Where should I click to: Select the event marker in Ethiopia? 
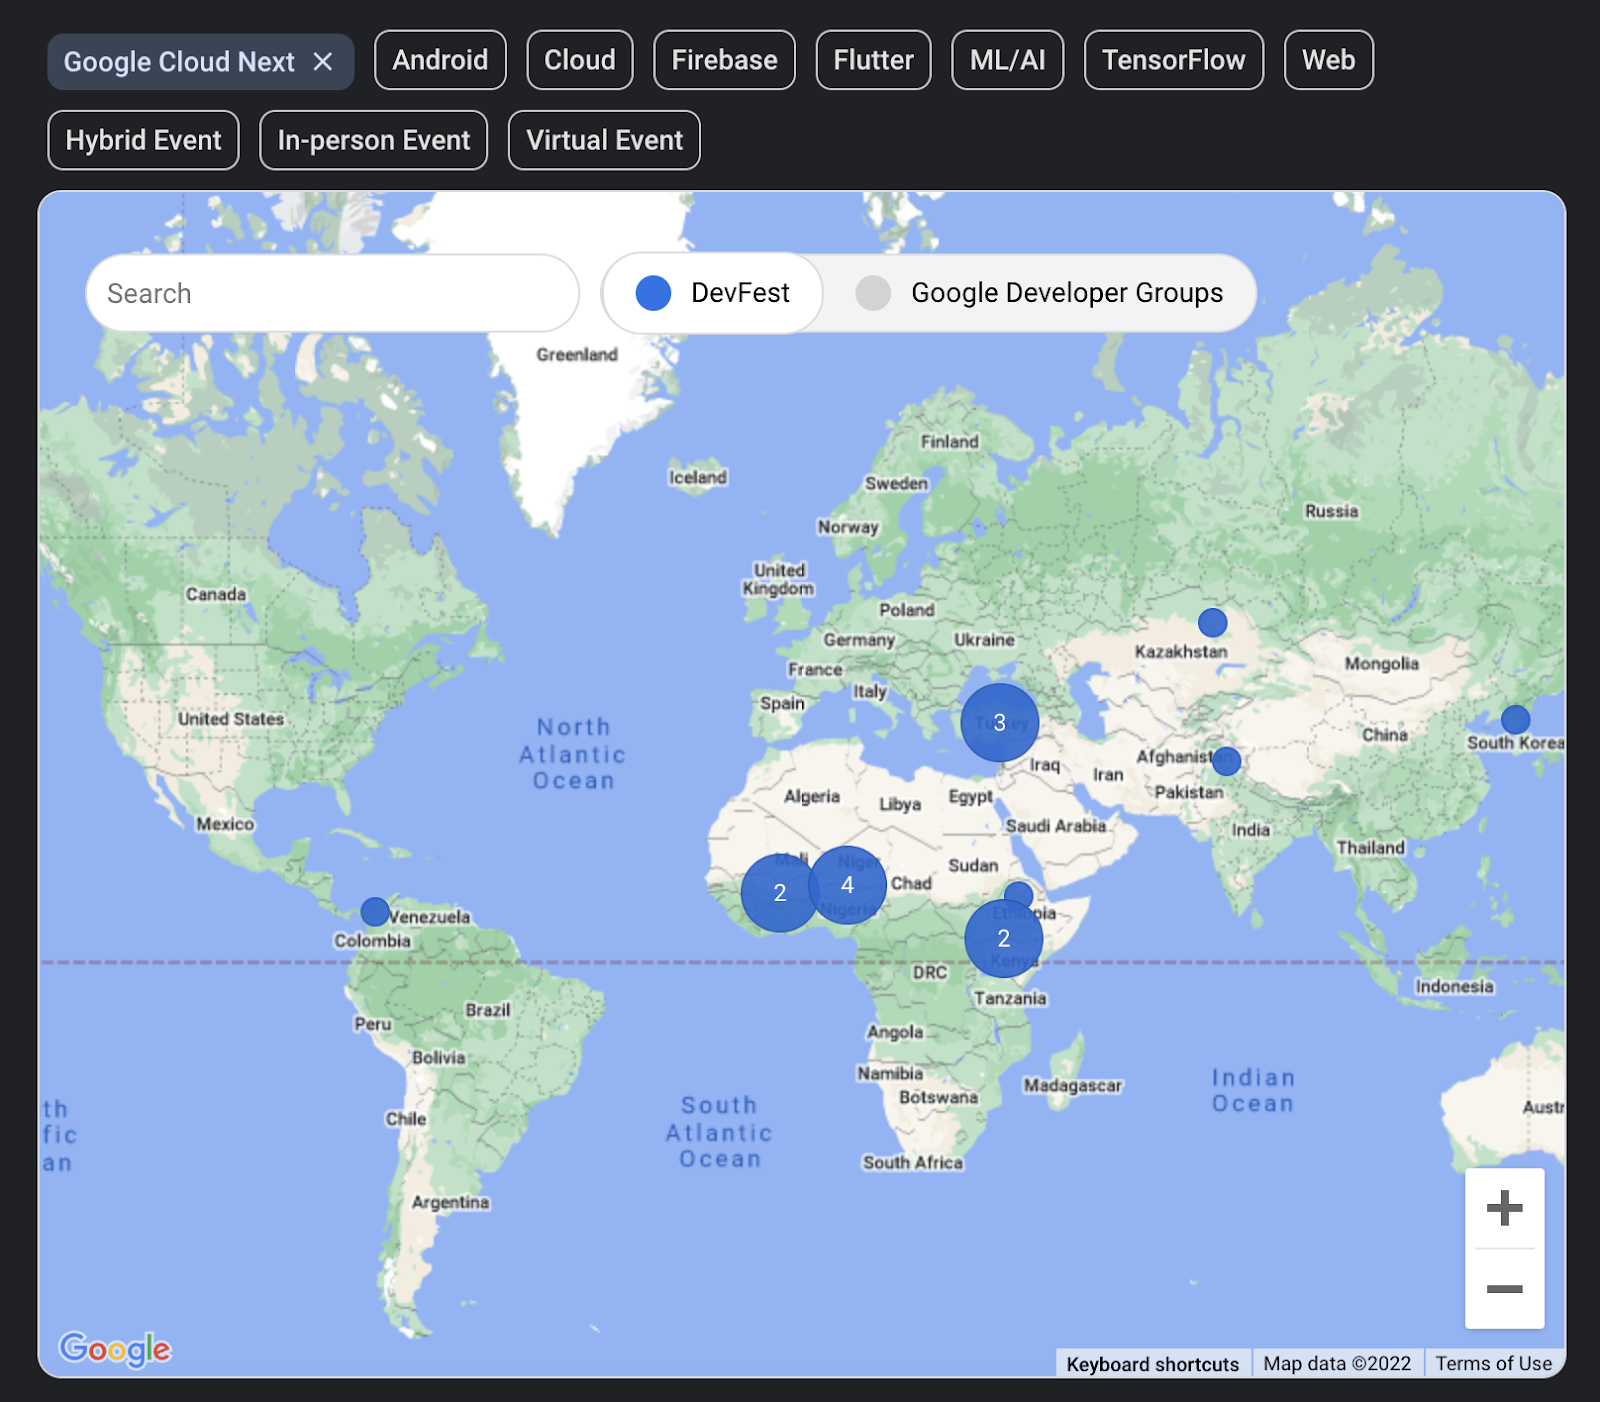[x=1019, y=895]
